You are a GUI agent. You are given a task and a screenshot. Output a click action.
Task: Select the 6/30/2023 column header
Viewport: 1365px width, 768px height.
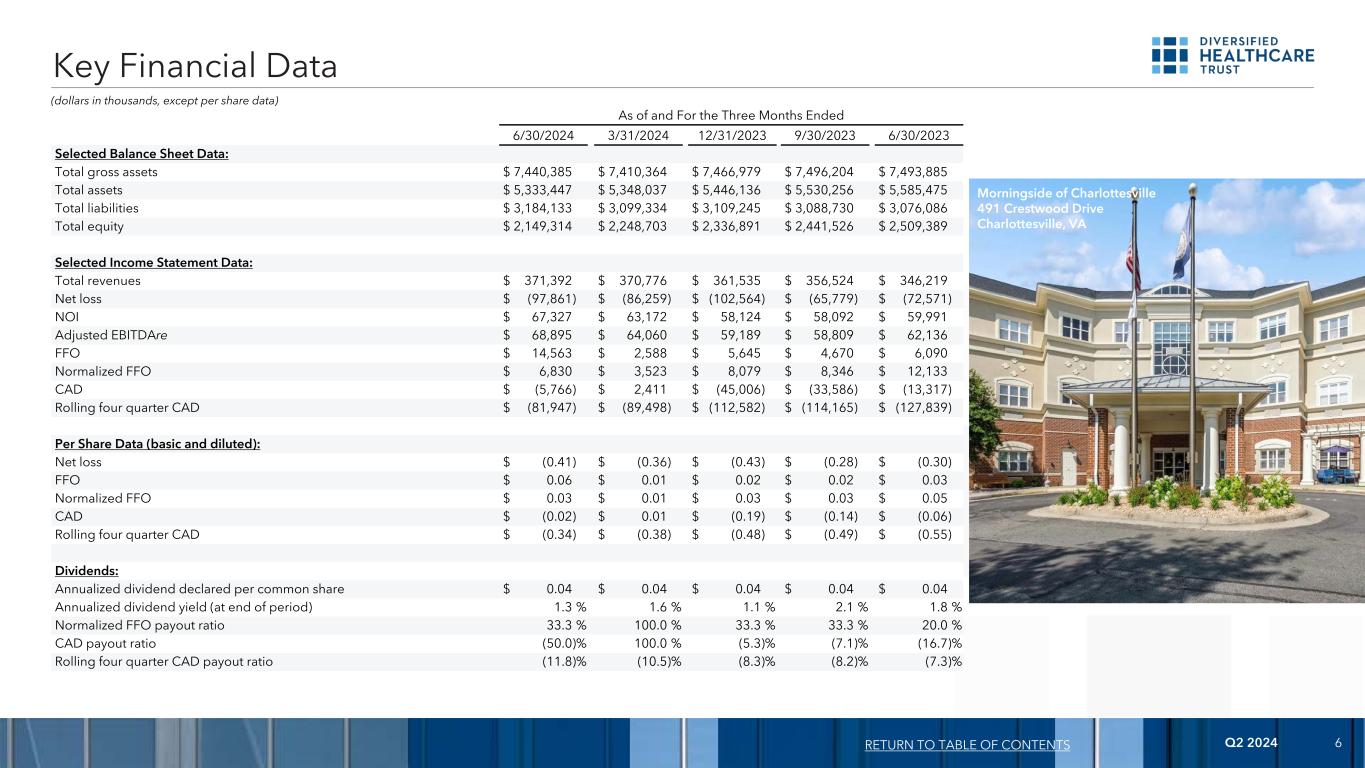pyautogui.click(x=919, y=137)
